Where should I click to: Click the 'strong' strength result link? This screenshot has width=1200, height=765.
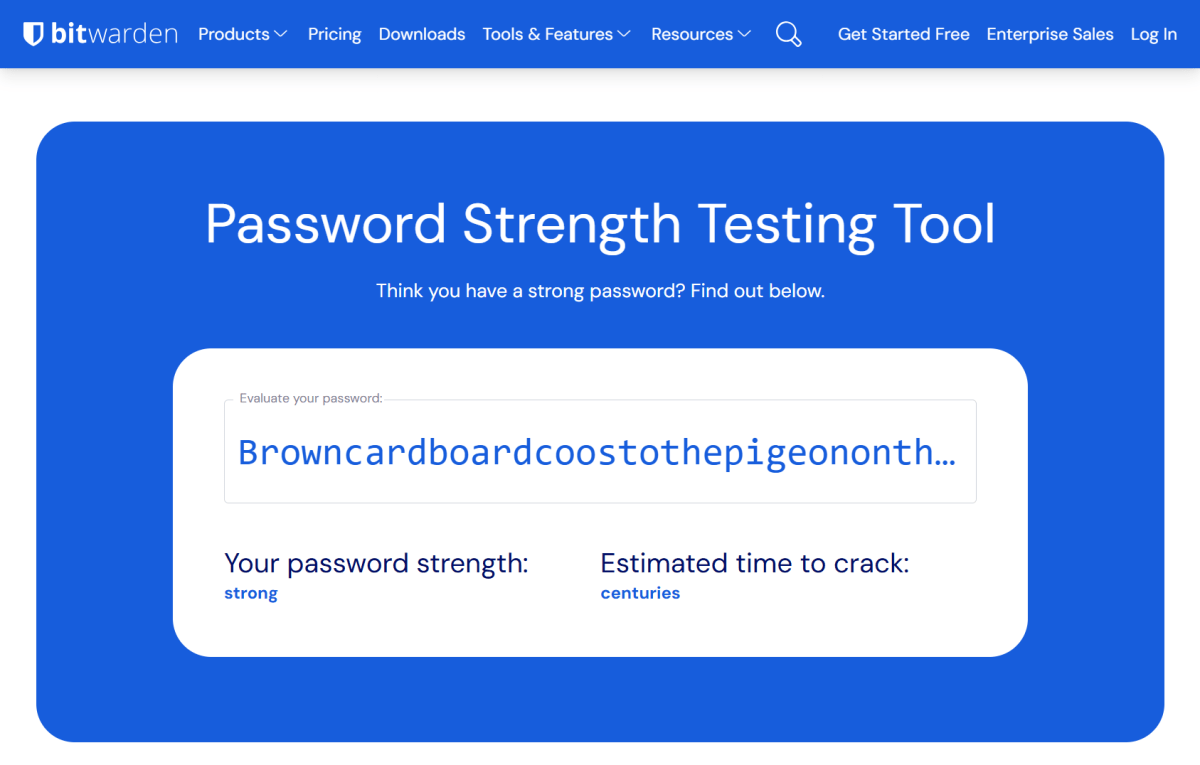(x=250, y=592)
